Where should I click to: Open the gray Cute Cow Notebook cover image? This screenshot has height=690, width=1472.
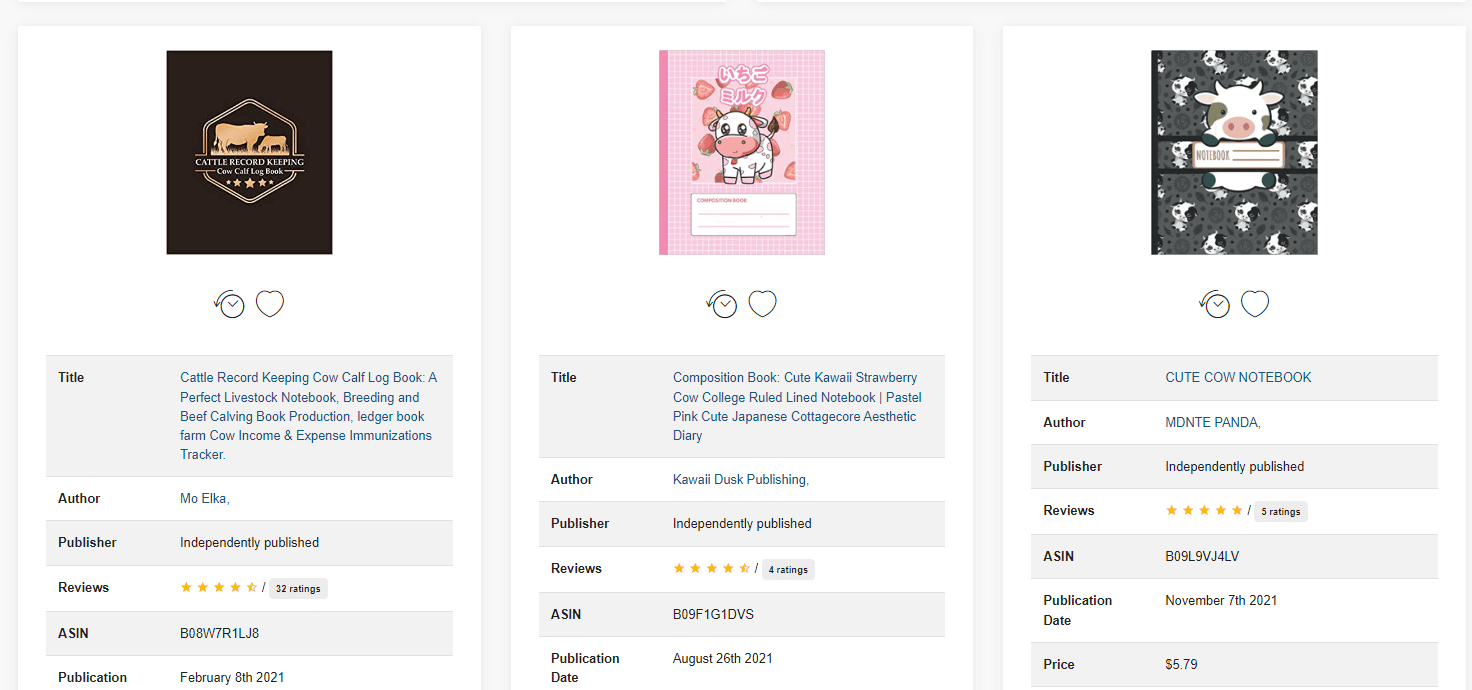[x=1234, y=152]
